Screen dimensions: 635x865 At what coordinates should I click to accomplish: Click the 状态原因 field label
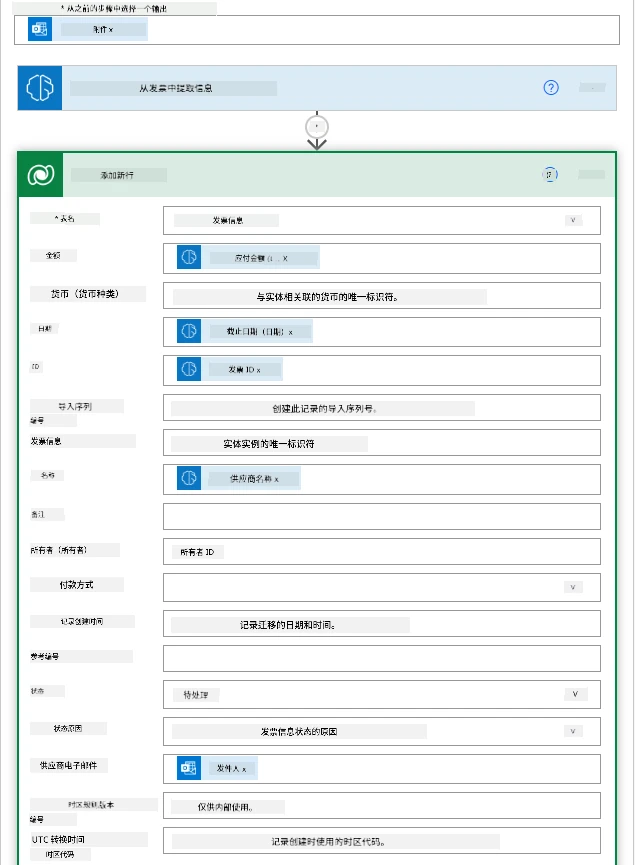pos(68,728)
